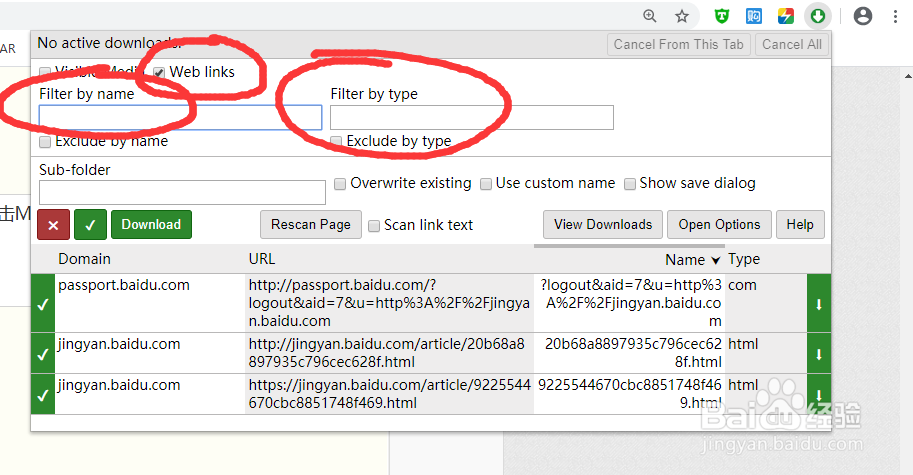Select URL cell http://jingyan.baidu.com/article/20b68a8...
Screen dimensions: 913x475
pos(388,353)
